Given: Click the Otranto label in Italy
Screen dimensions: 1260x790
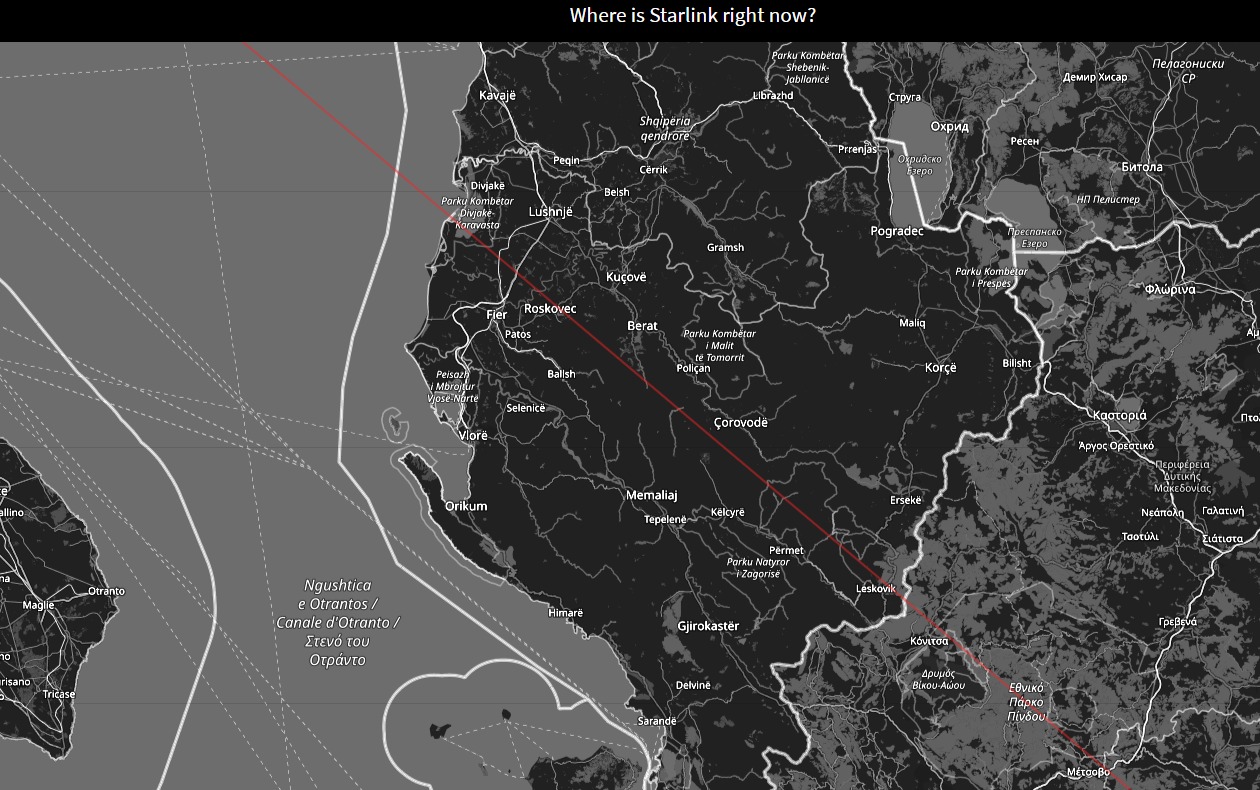Looking at the screenshot, I should tap(106, 591).
